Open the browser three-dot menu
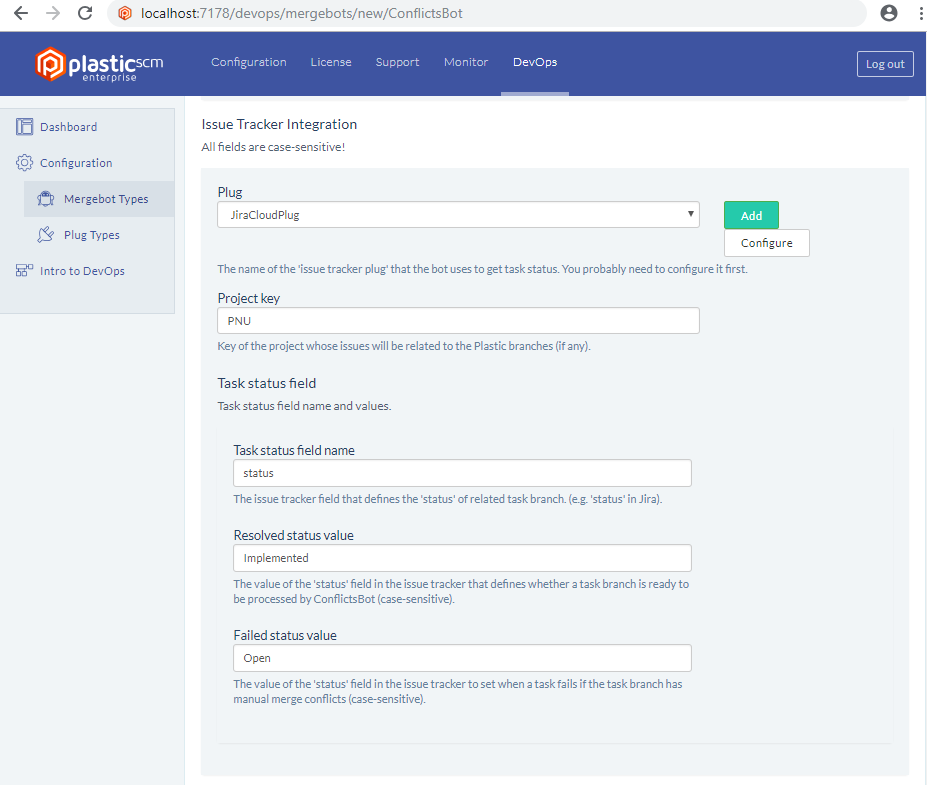Image resolution: width=927 pixels, height=785 pixels. point(920,13)
